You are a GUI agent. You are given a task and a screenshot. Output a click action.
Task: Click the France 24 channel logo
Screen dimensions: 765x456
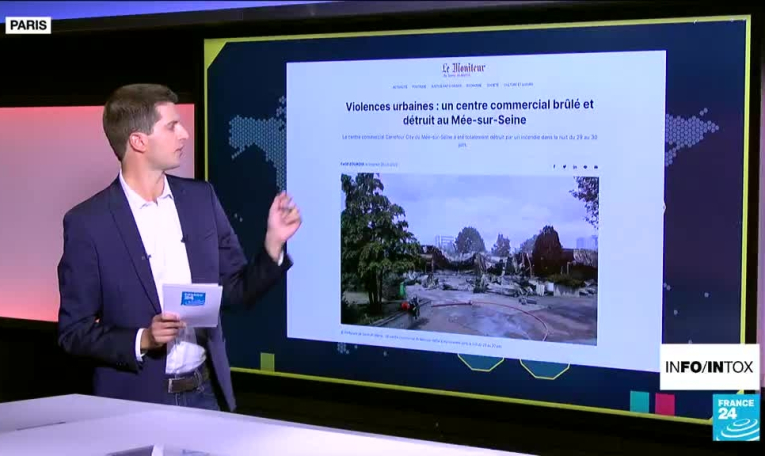coord(735,417)
